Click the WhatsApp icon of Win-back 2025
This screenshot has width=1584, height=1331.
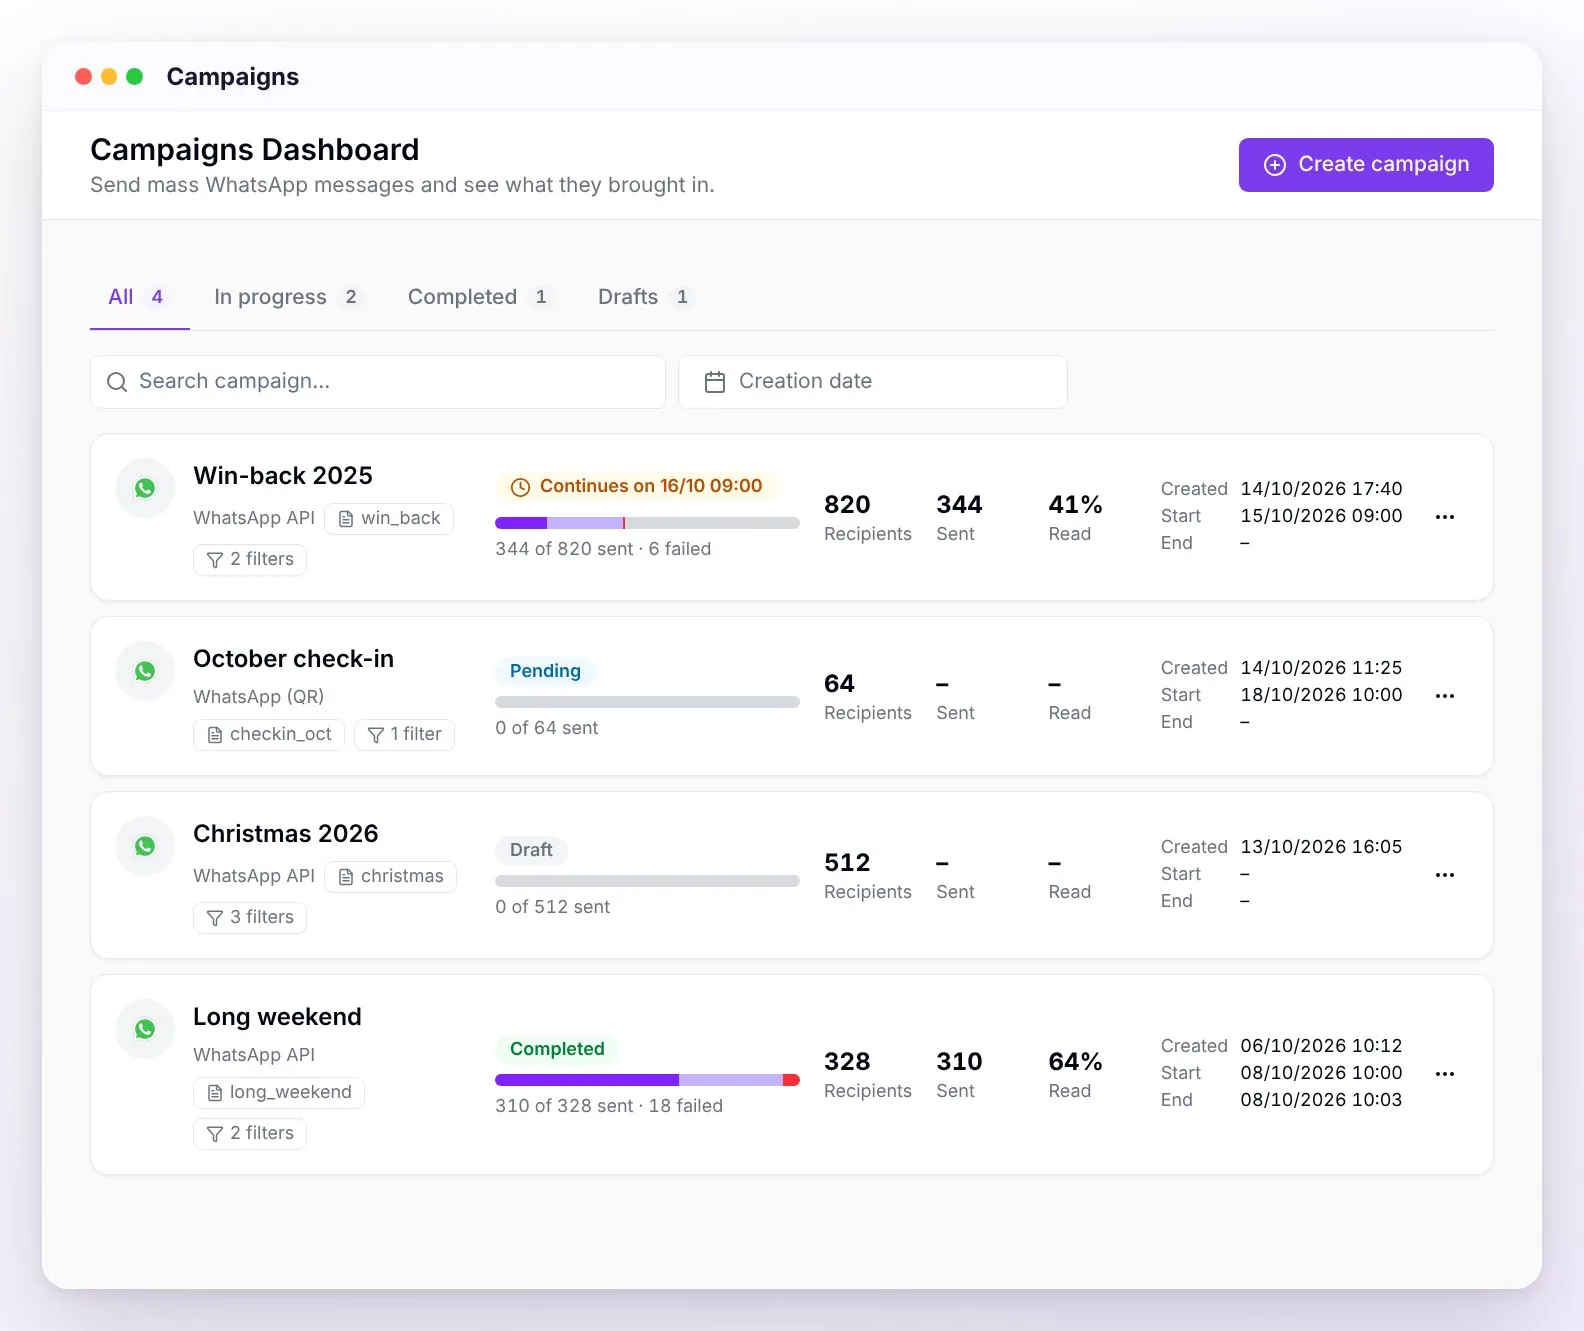145,488
